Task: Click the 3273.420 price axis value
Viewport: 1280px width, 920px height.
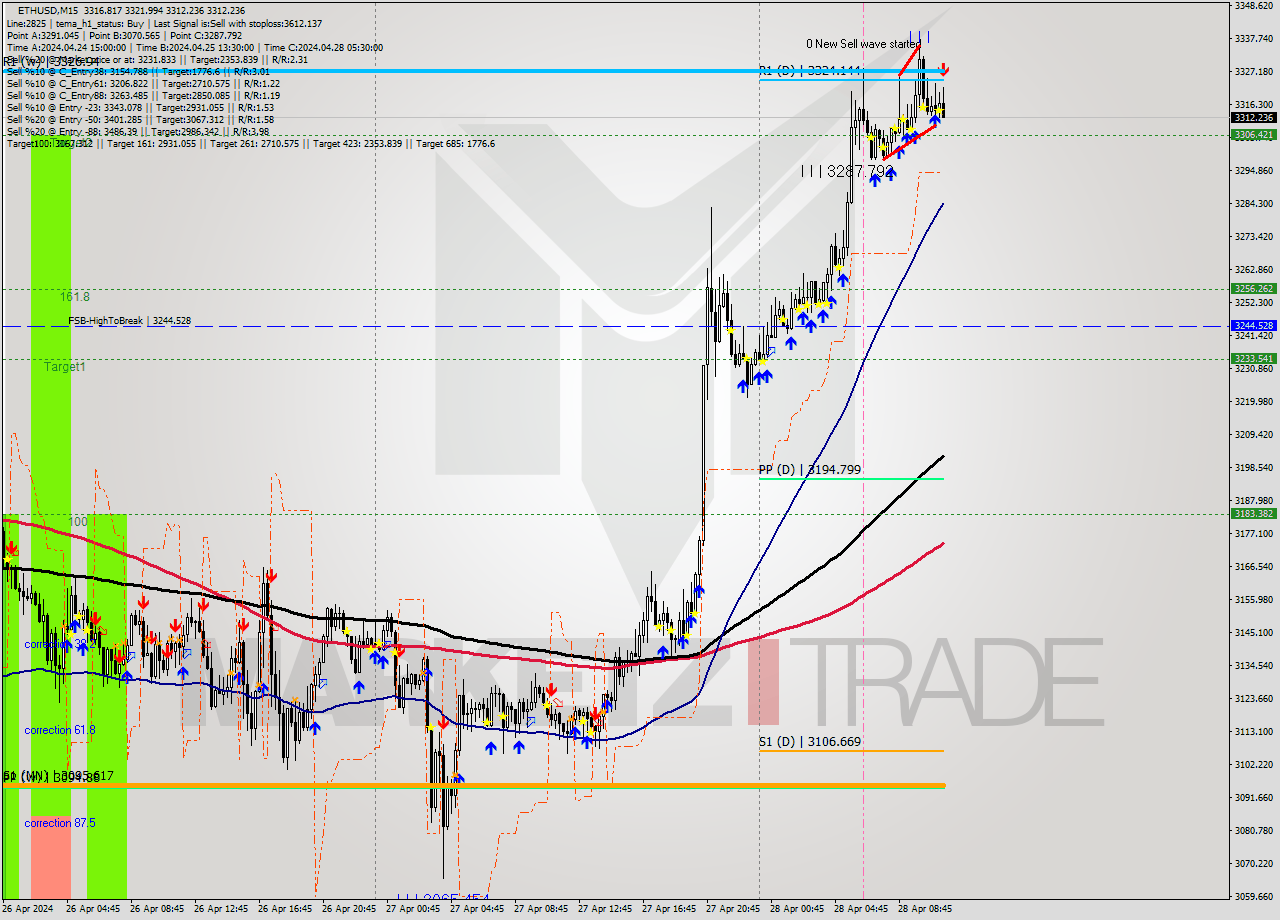Action: point(1253,236)
